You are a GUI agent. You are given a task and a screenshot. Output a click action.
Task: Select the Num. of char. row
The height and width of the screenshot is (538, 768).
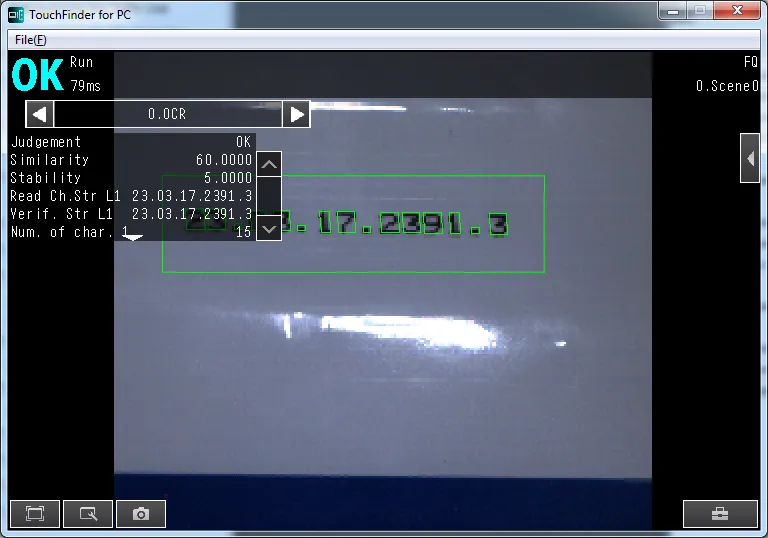(130, 232)
